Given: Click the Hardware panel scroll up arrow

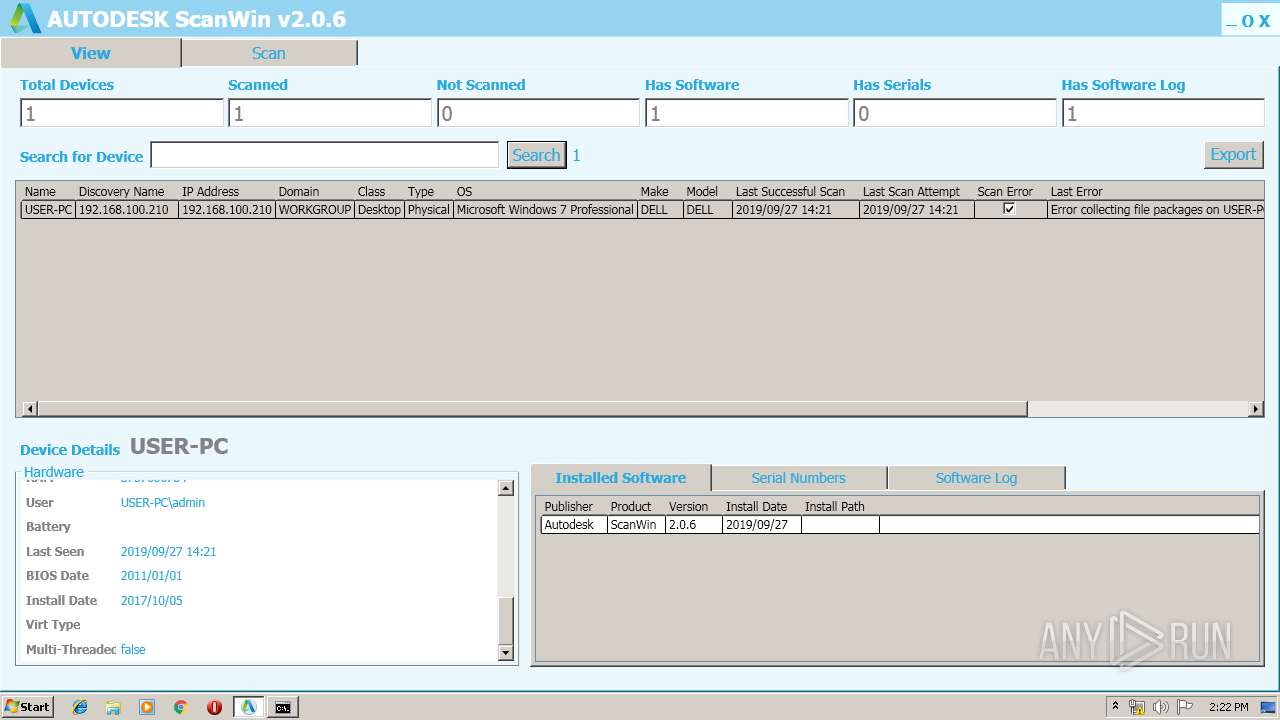Looking at the screenshot, I should tap(505, 489).
